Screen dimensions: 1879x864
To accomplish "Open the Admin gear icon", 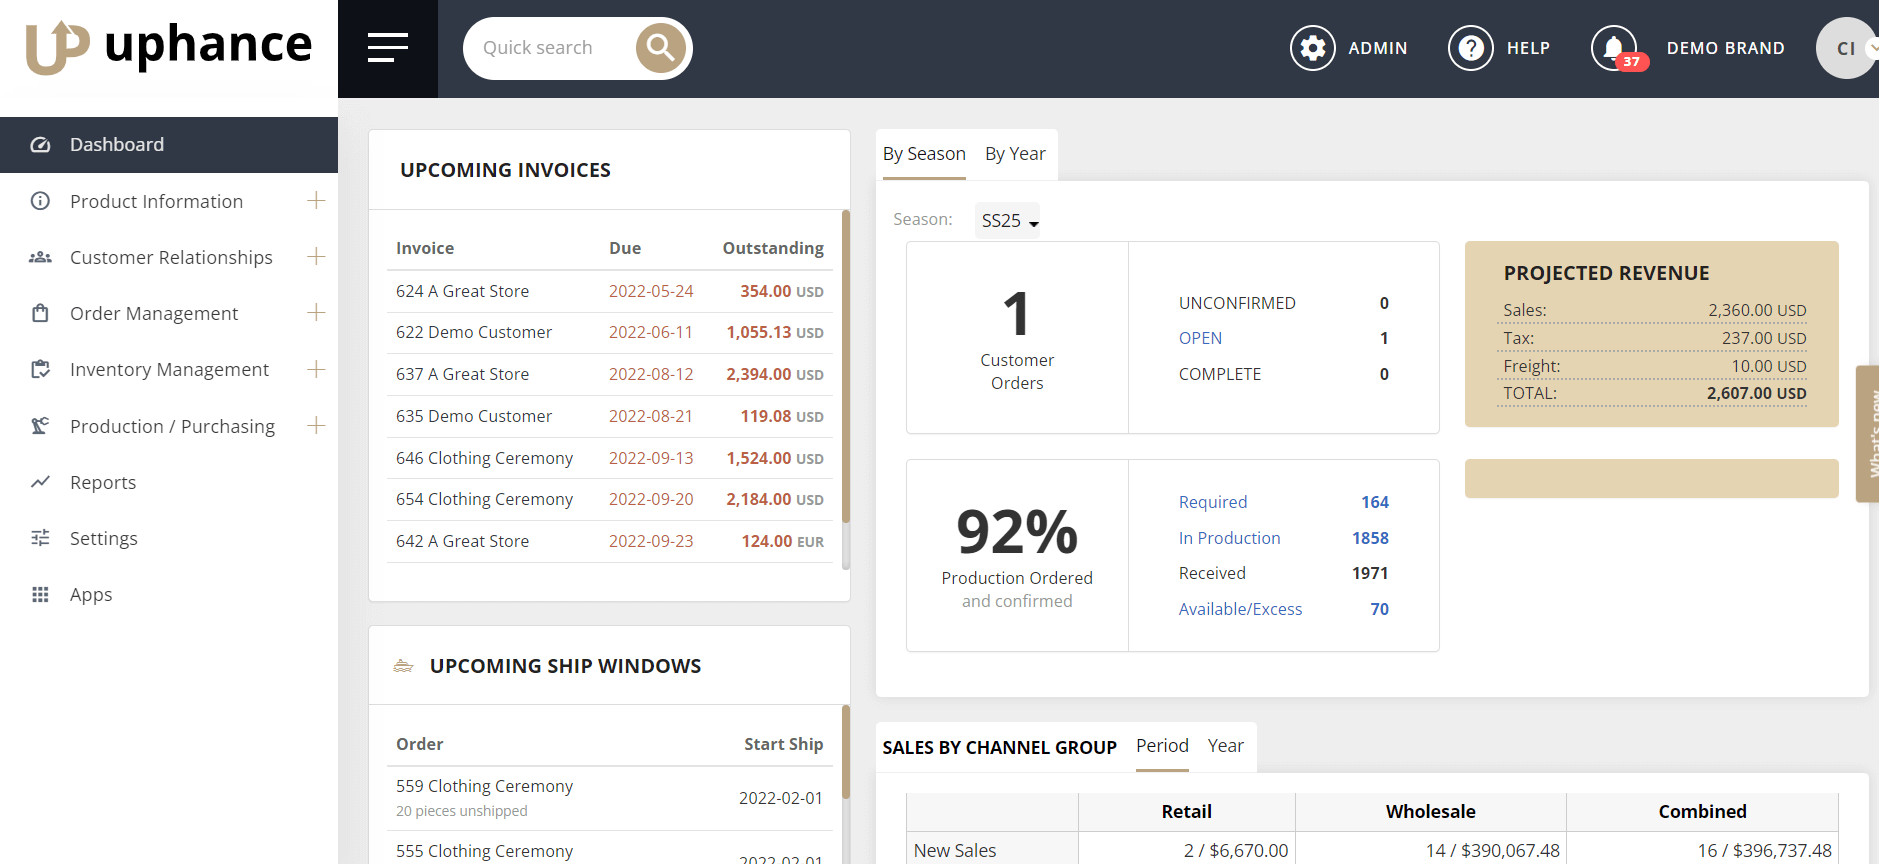I will [x=1312, y=48].
